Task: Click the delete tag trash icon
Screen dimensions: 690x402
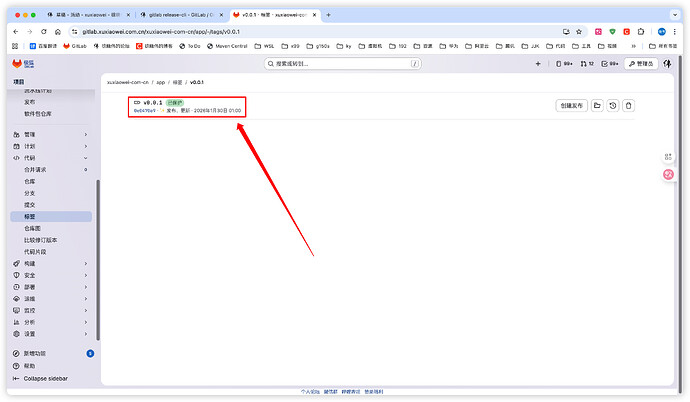Action: tap(628, 105)
